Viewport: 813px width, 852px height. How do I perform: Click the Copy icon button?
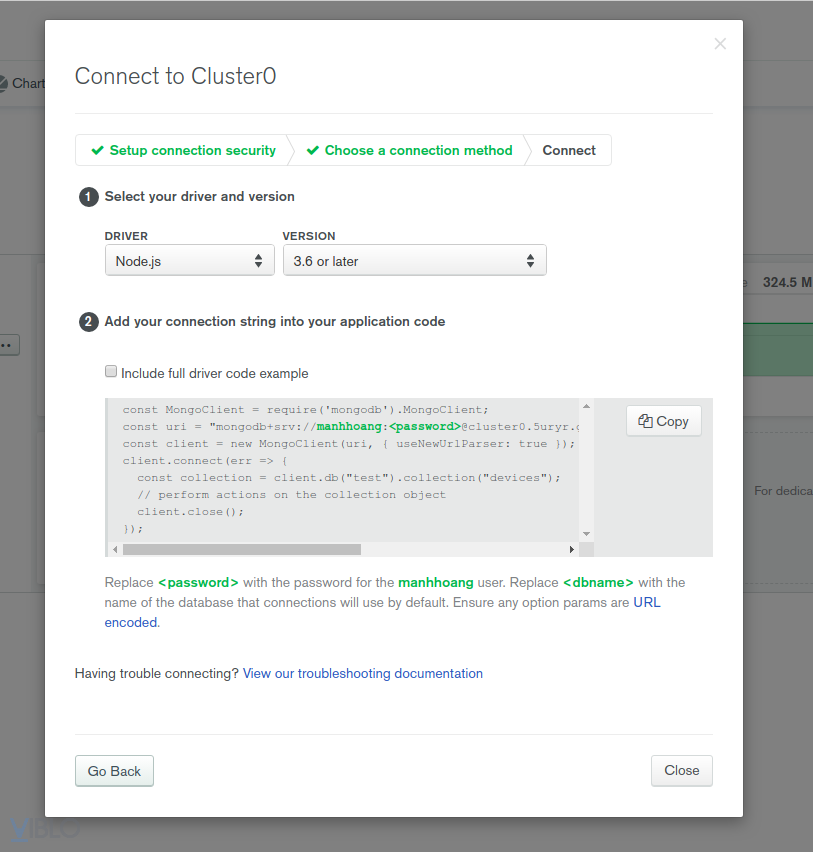coord(664,421)
